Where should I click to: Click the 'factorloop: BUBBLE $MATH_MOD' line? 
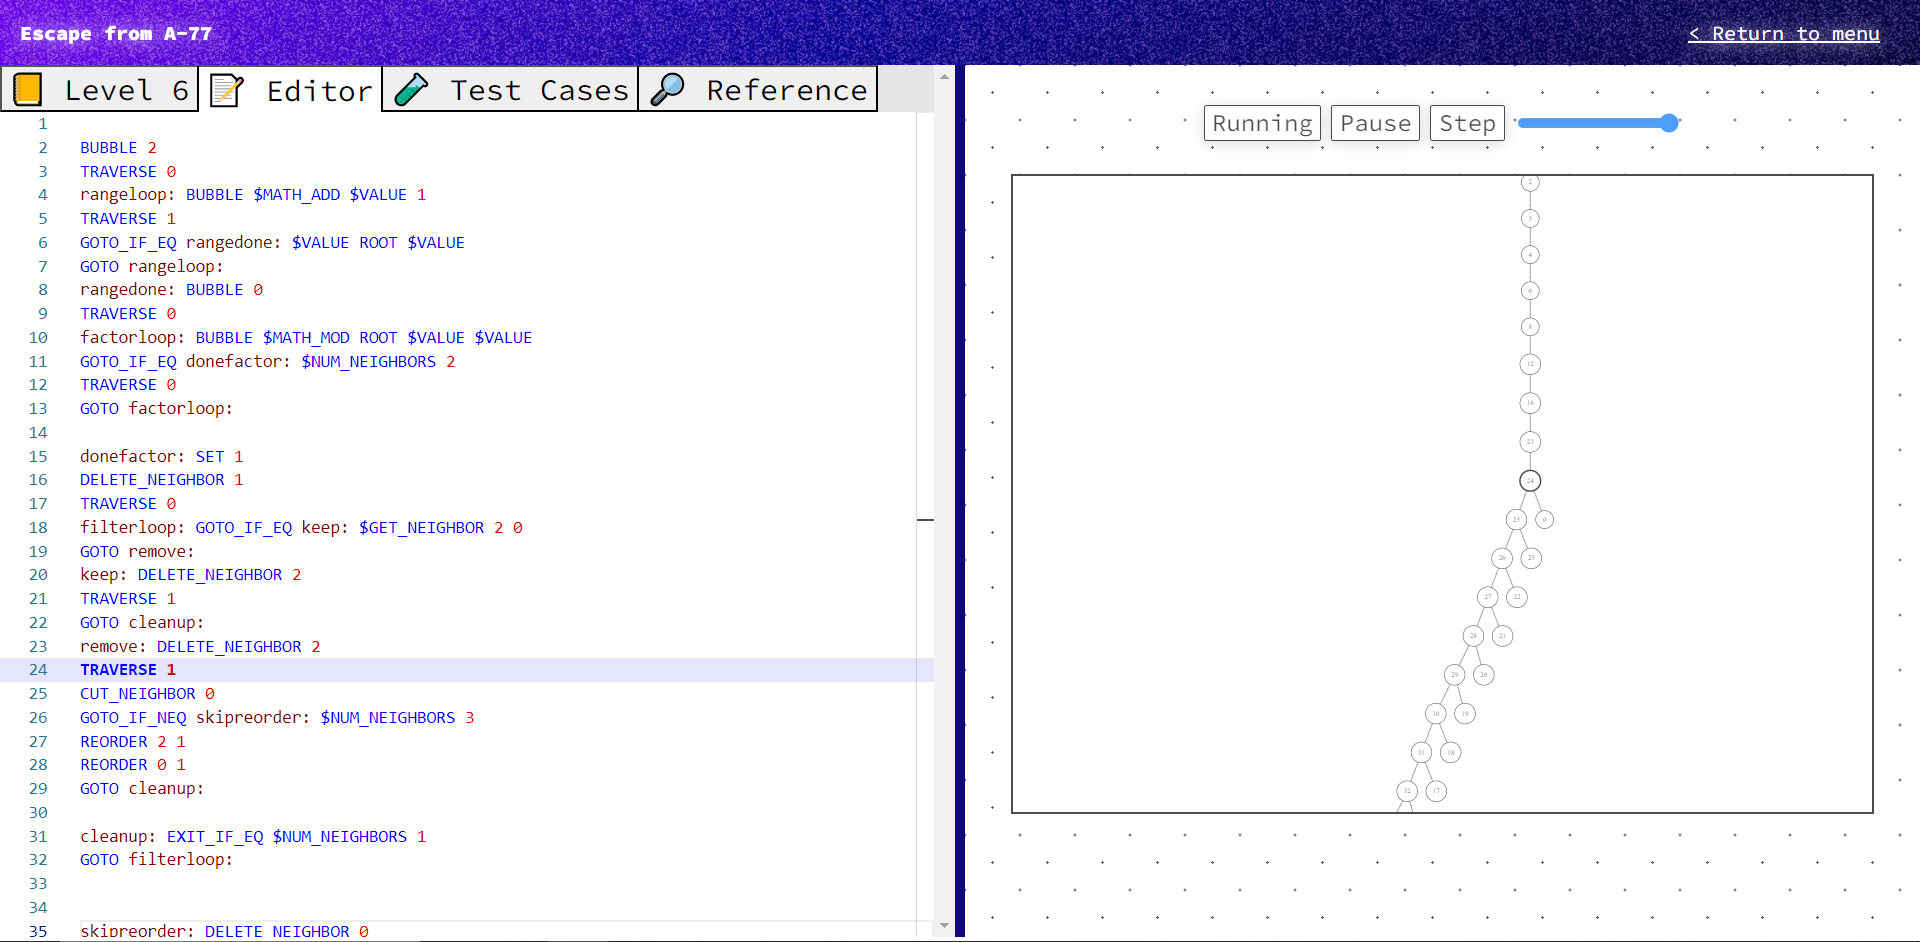click(306, 338)
